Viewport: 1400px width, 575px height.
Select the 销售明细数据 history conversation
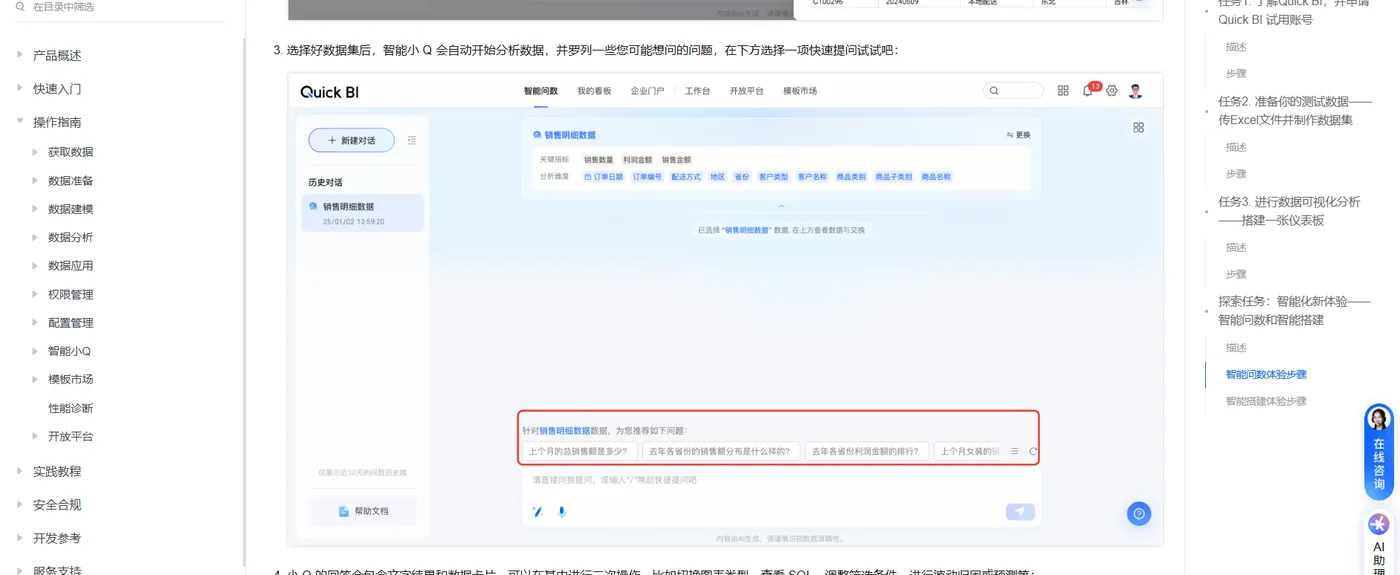pyautogui.click(x=362, y=213)
